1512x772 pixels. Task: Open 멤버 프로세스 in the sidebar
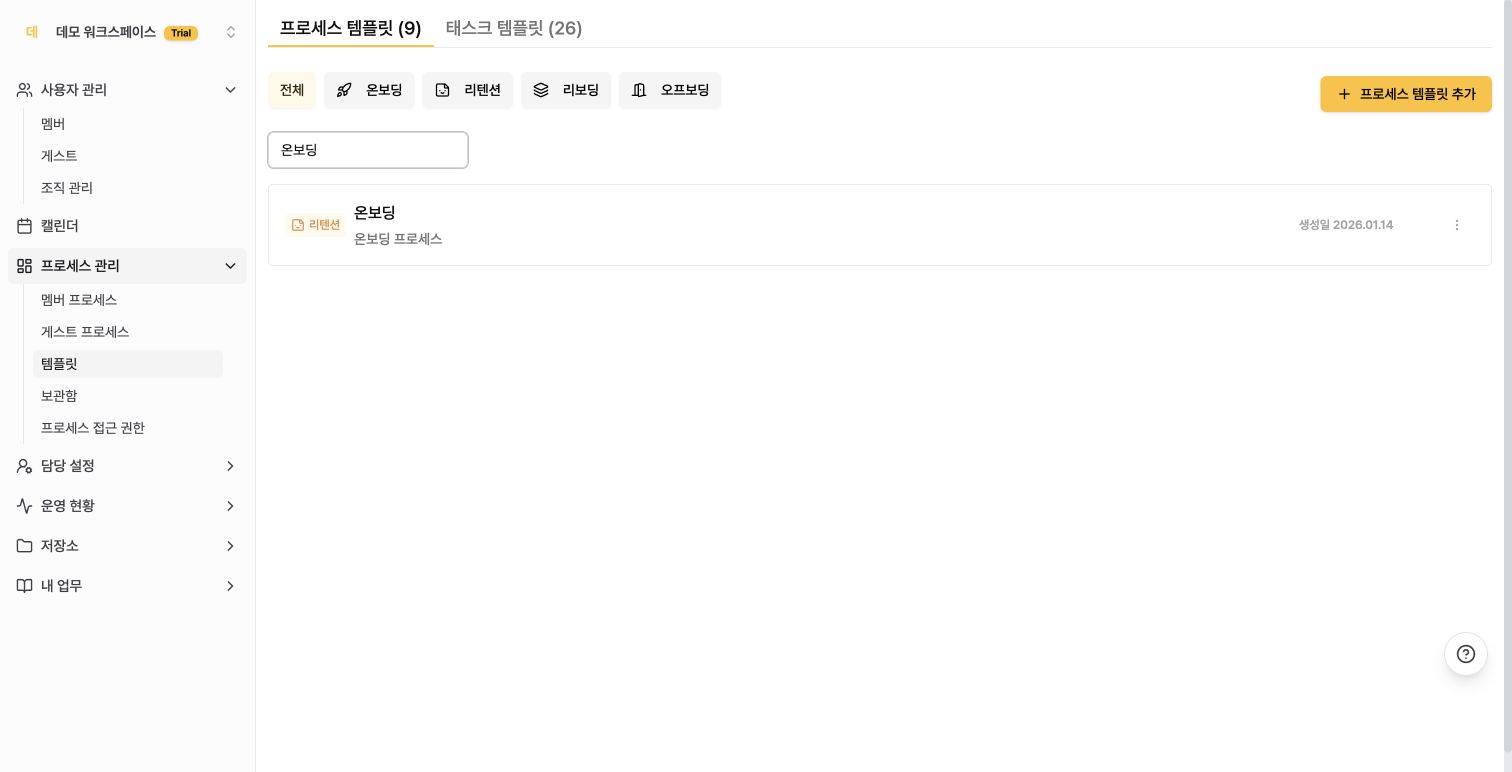[x=79, y=300]
